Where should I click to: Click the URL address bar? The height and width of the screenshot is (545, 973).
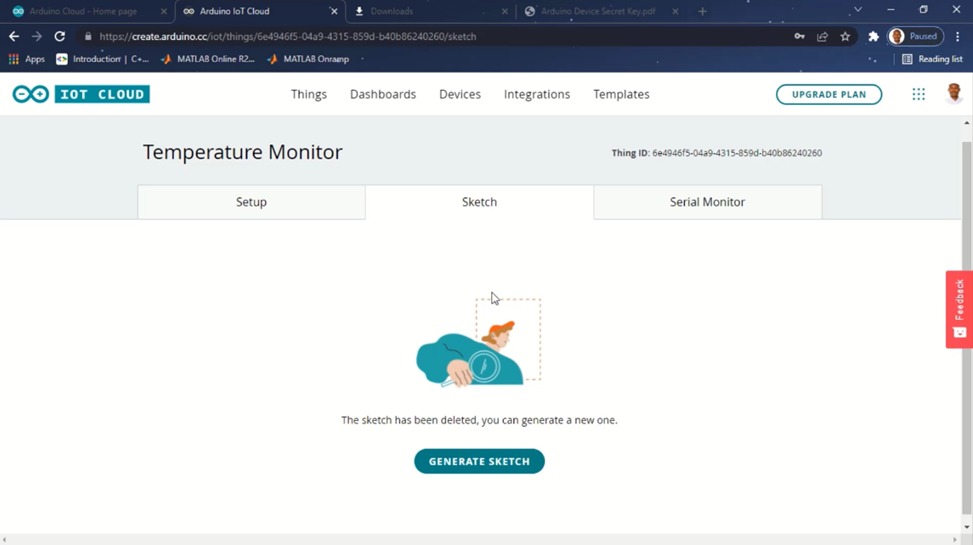click(x=434, y=37)
